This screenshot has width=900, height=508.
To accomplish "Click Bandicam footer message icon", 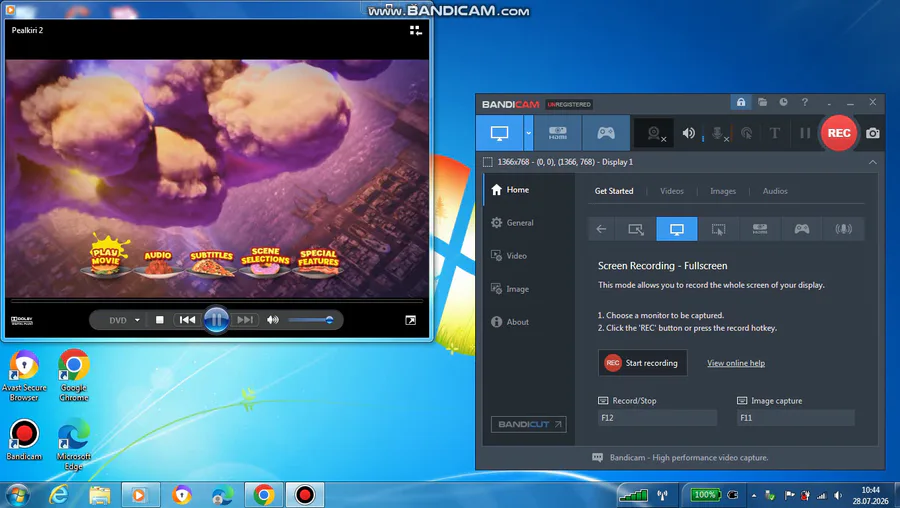I will tap(598, 457).
